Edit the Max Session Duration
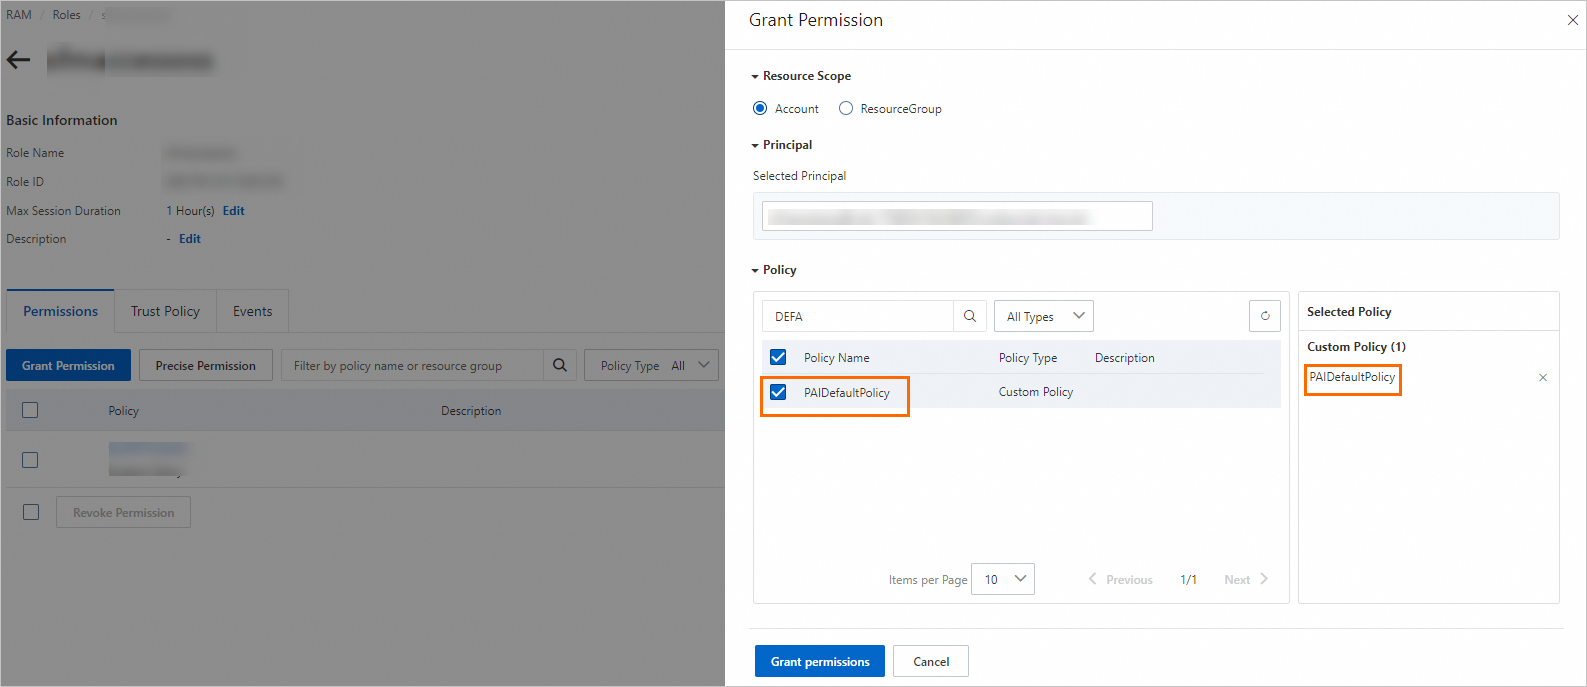The image size is (1587, 687). coord(234,211)
